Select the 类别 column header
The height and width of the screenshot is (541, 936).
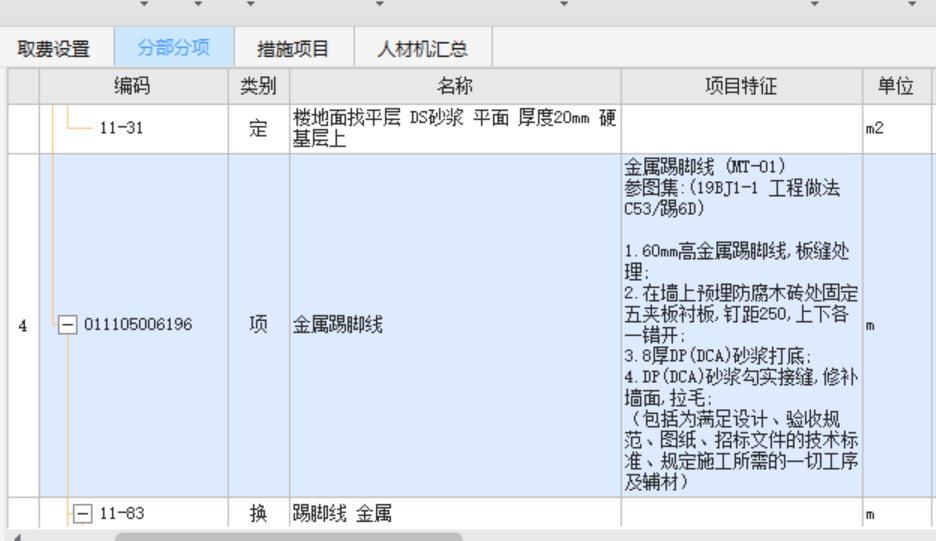(x=259, y=87)
